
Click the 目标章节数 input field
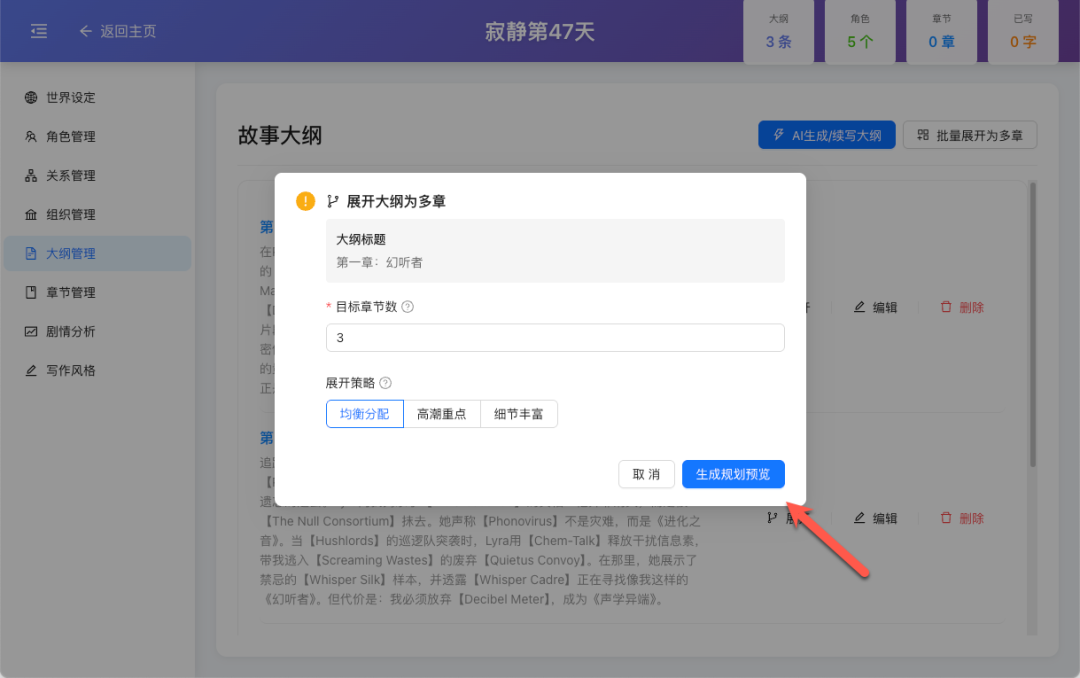[555, 337]
